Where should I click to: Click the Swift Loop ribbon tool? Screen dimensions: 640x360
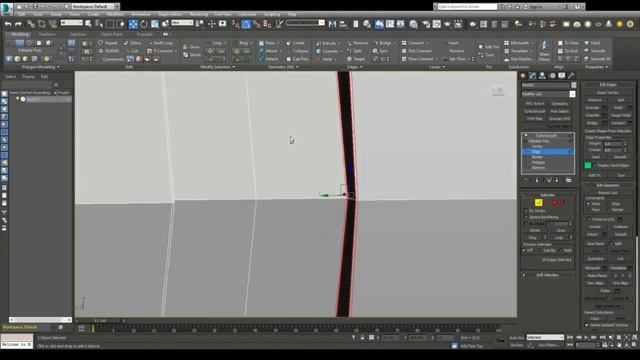160,43
